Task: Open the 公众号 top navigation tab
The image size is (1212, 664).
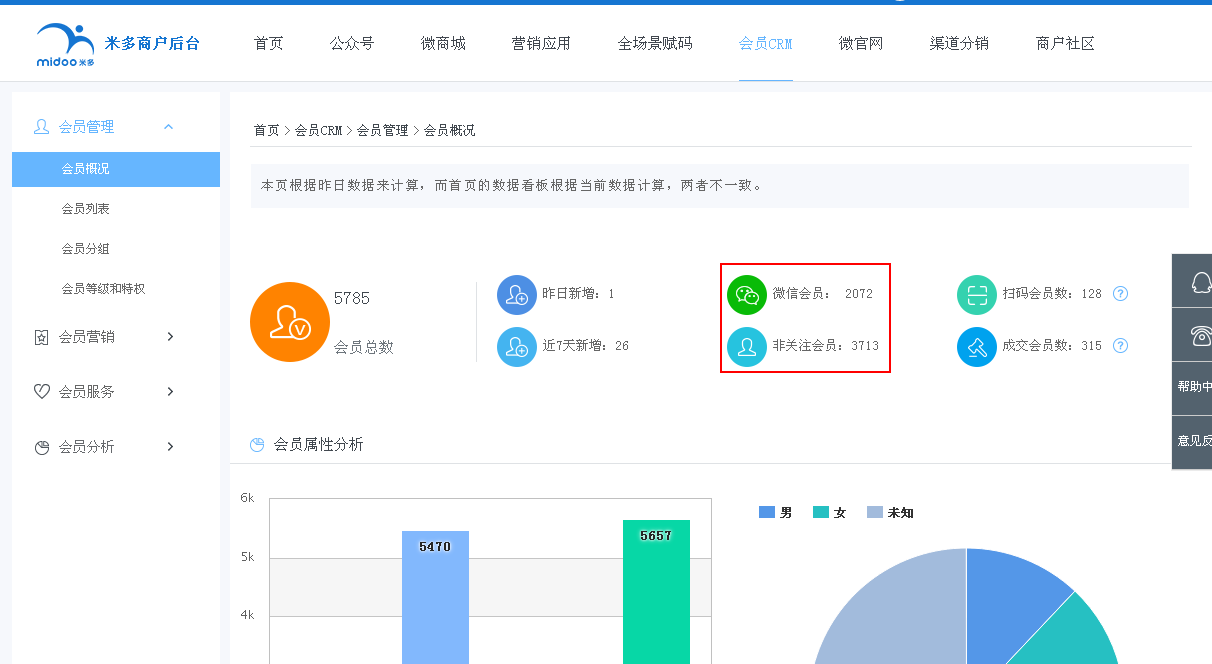Action: point(352,44)
